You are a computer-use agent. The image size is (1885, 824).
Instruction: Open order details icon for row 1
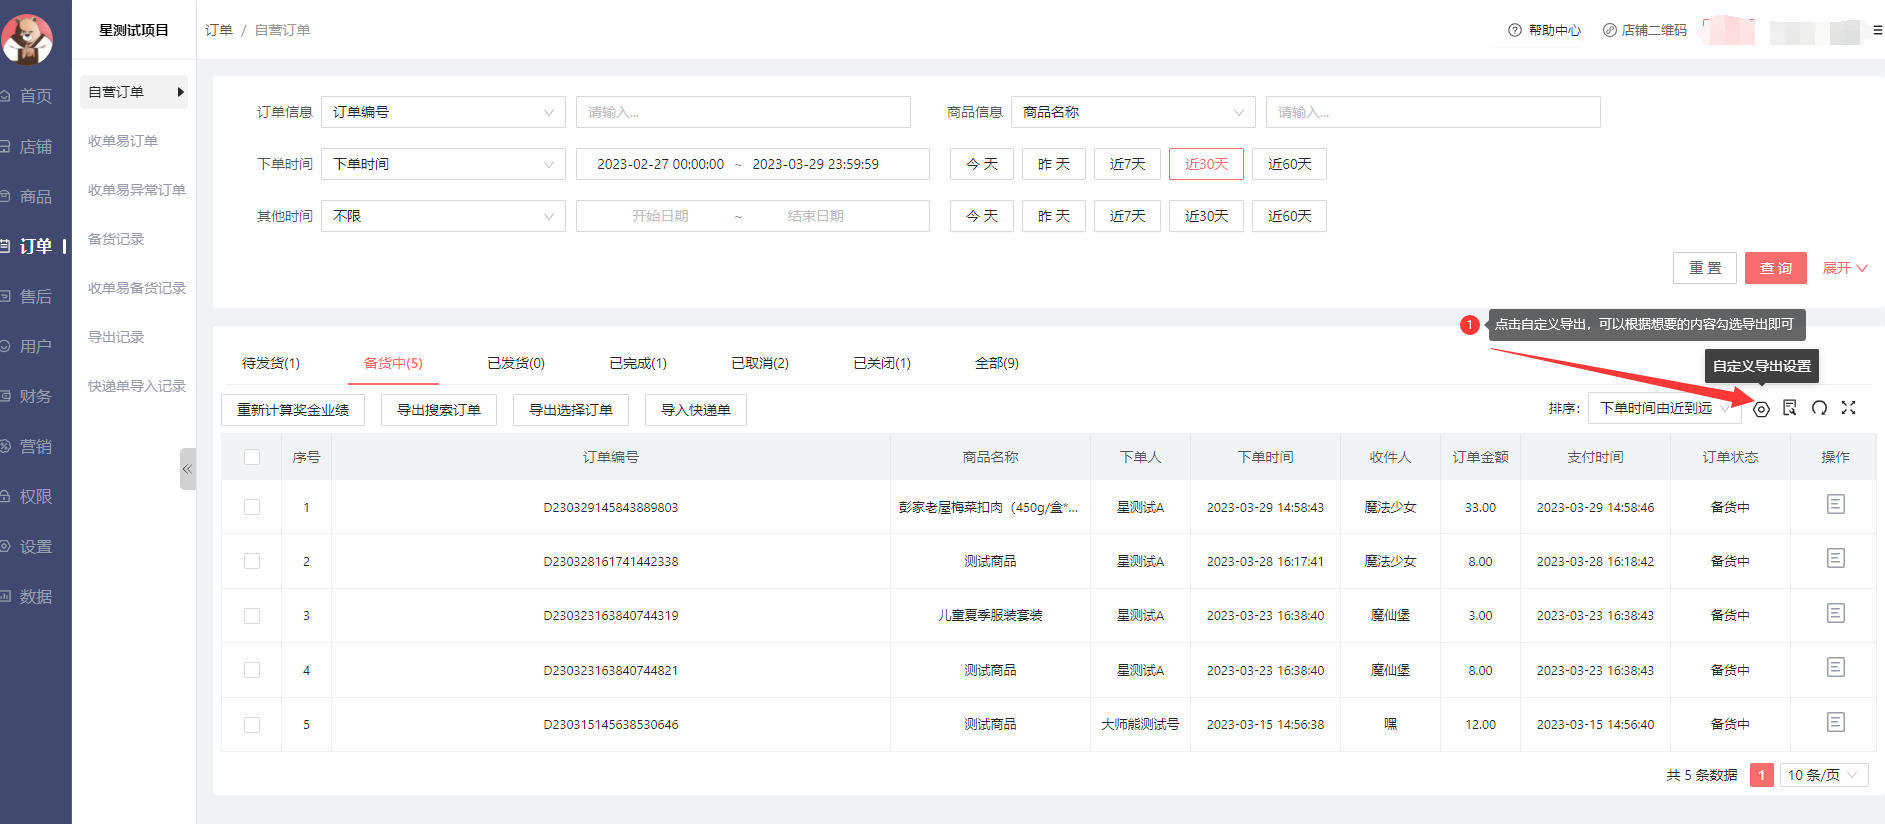1835,505
